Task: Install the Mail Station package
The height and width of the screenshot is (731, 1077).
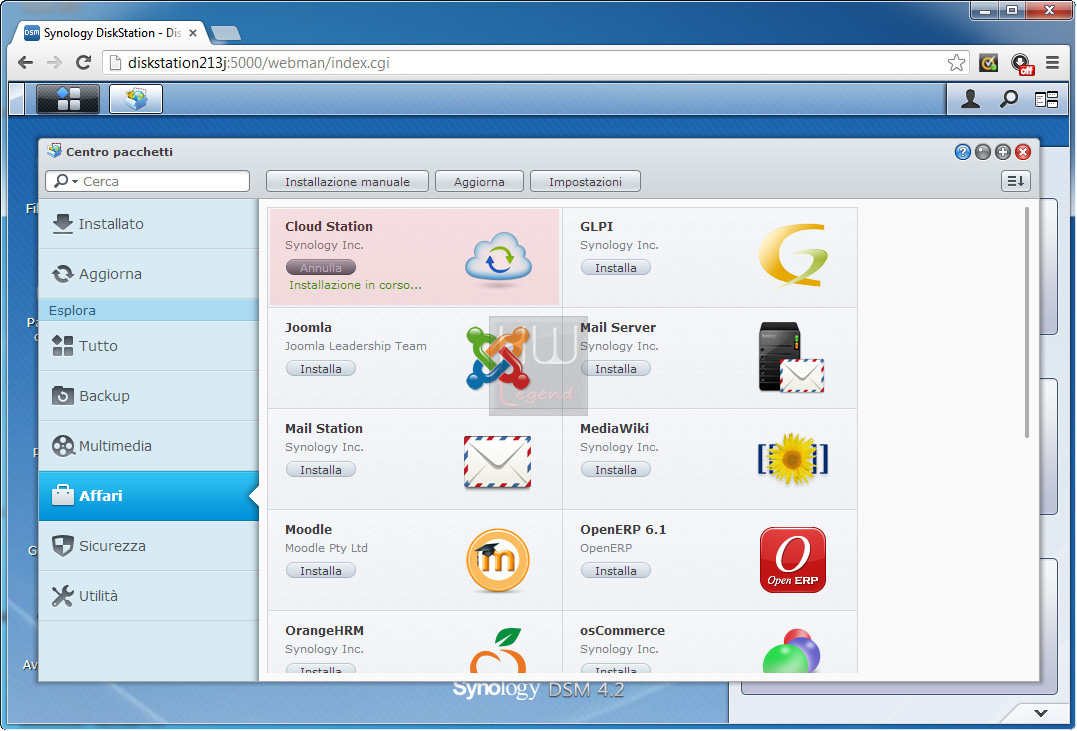Action: [x=321, y=469]
